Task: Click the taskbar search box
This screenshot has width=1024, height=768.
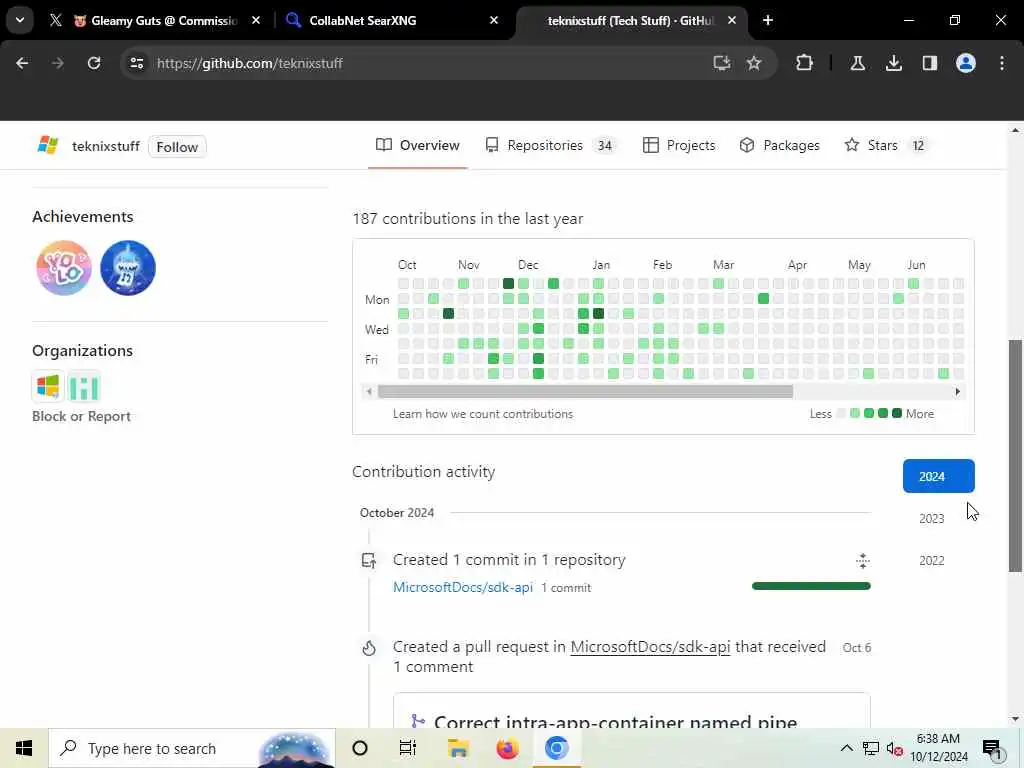Action: tap(192, 748)
